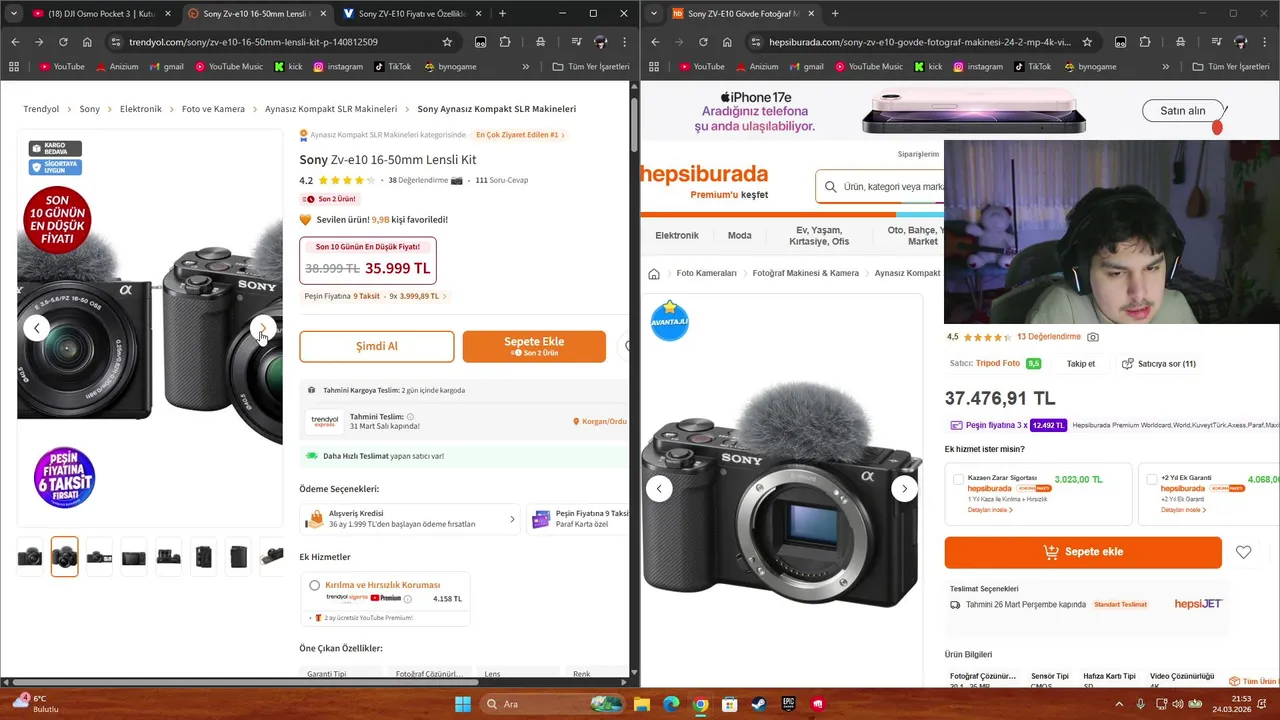The height and width of the screenshot is (720, 1280).
Task: Open Chrome three-dot menu in Hepsiburada window
Action: 1266,42
